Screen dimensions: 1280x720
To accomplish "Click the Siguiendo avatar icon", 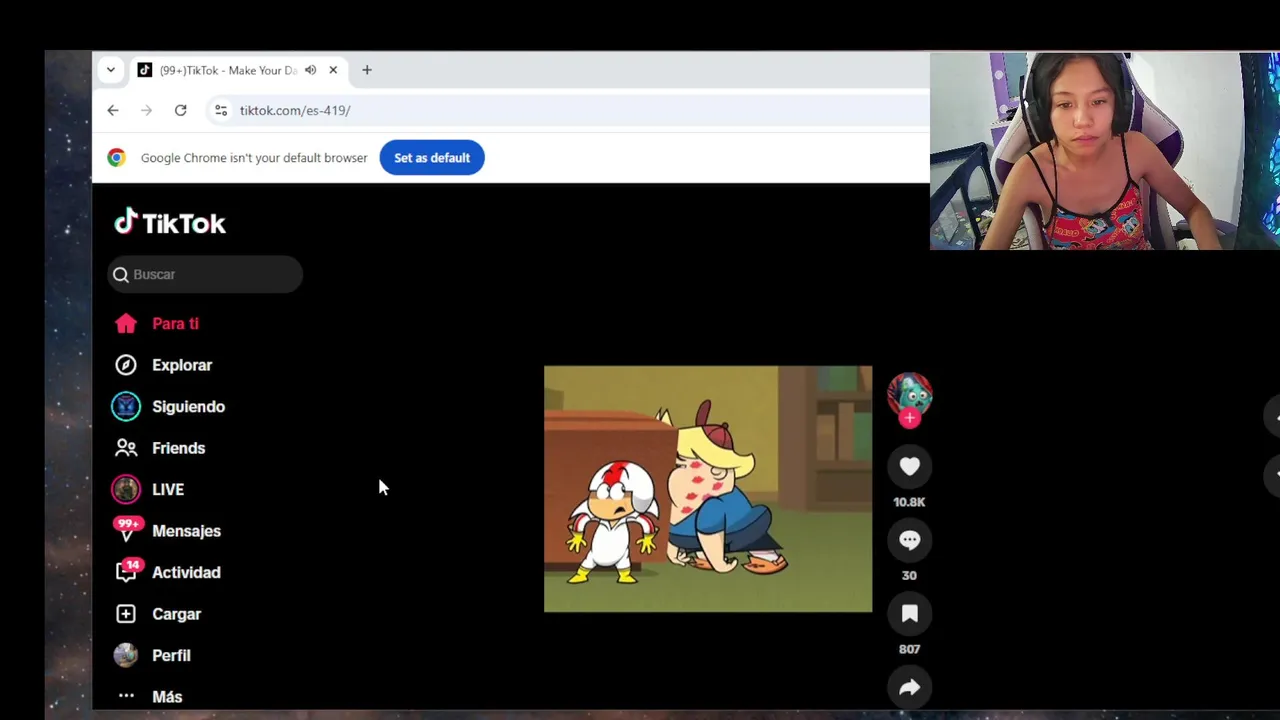I will (126, 406).
